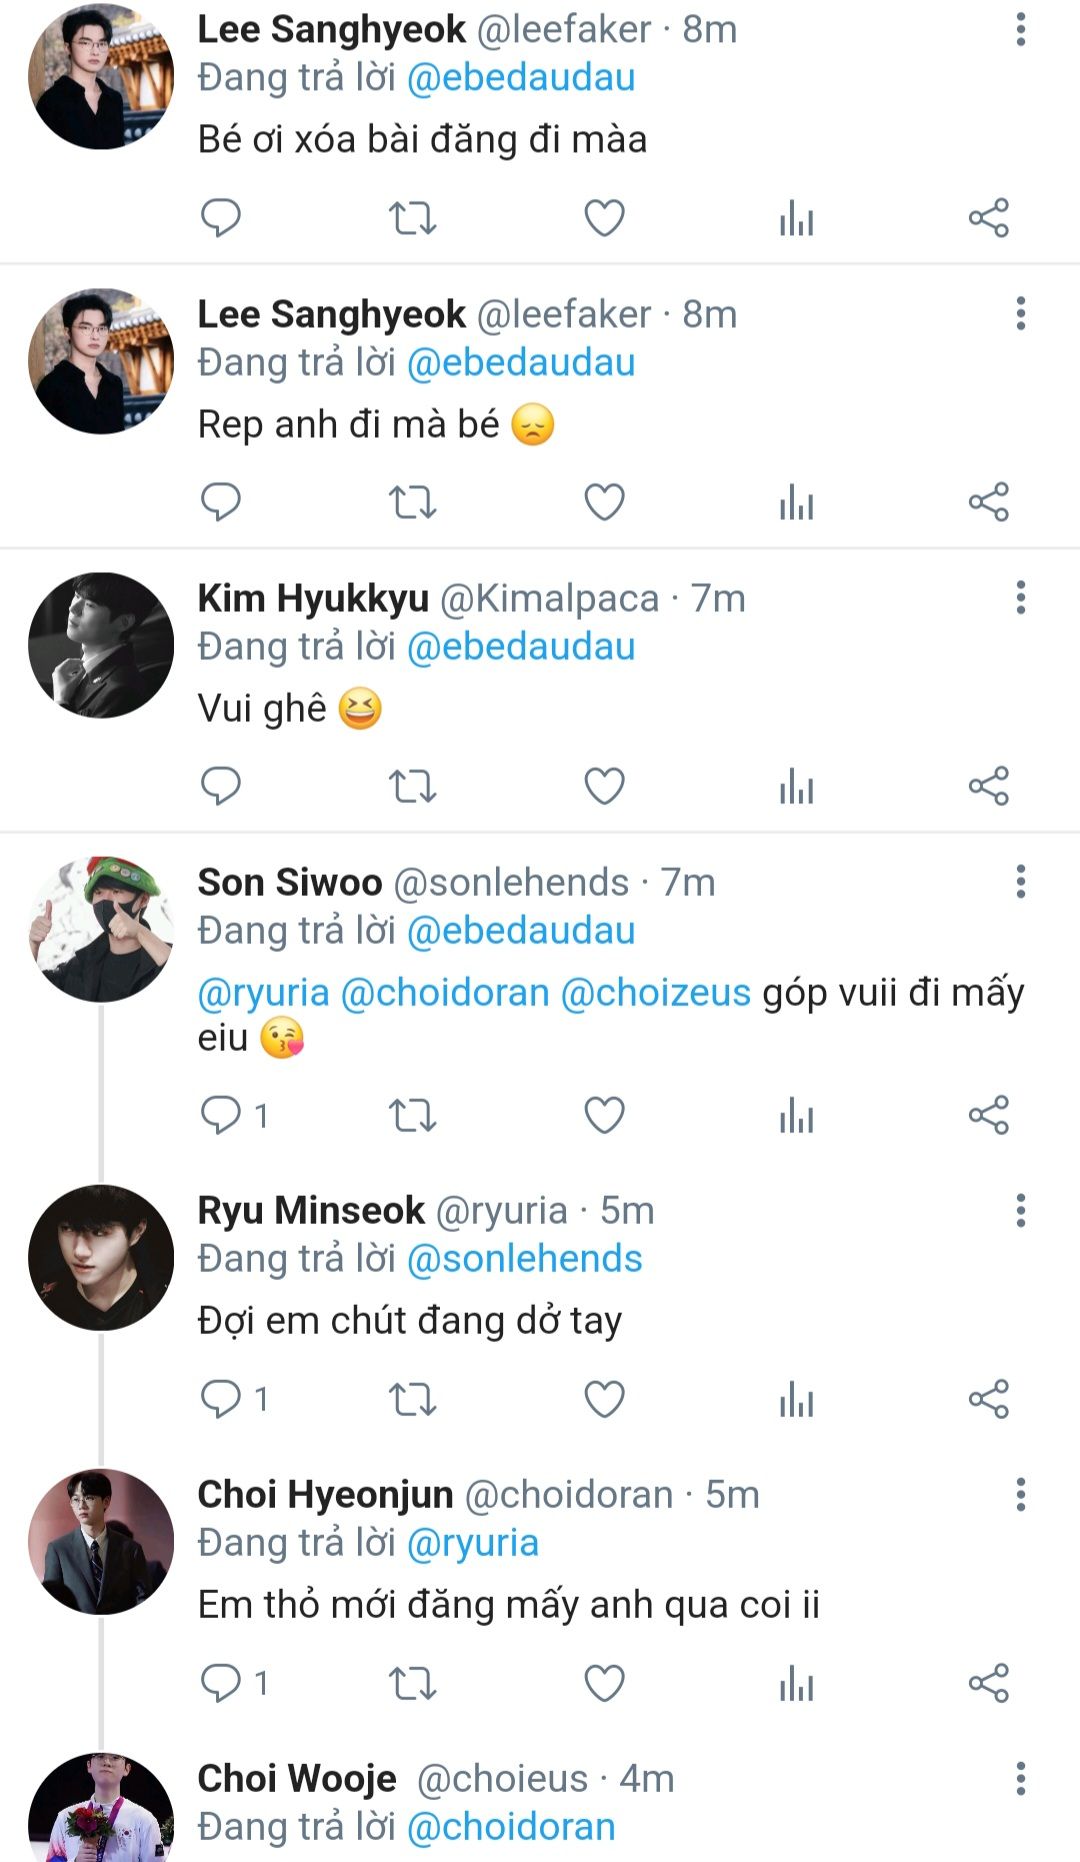Retweet Son Siwoo's reply
This screenshot has width=1080, height=1862.
point(412,1115)
